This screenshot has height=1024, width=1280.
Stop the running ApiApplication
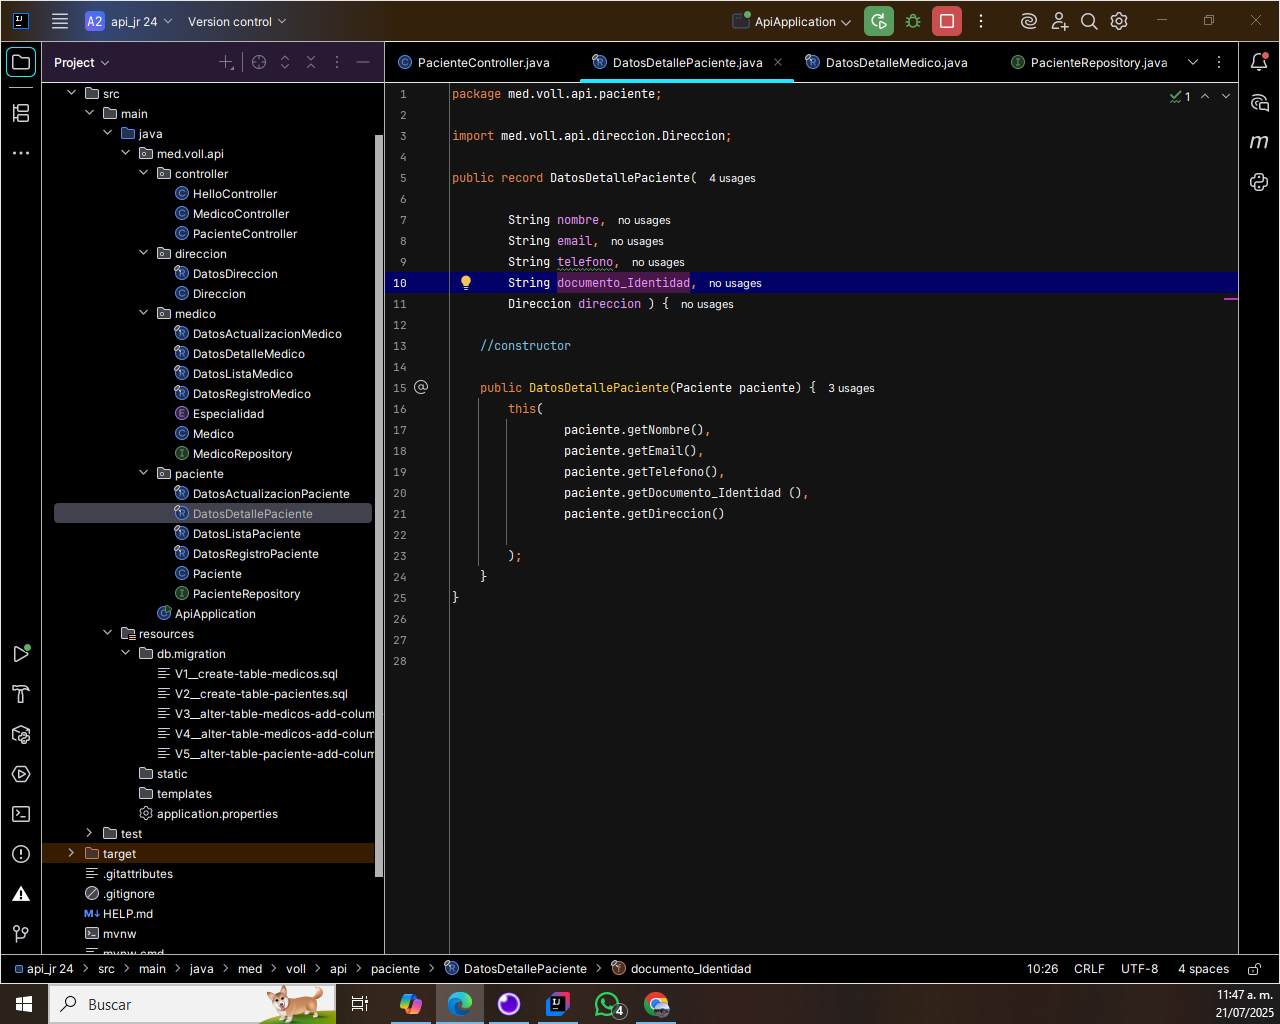click(947, 21)
